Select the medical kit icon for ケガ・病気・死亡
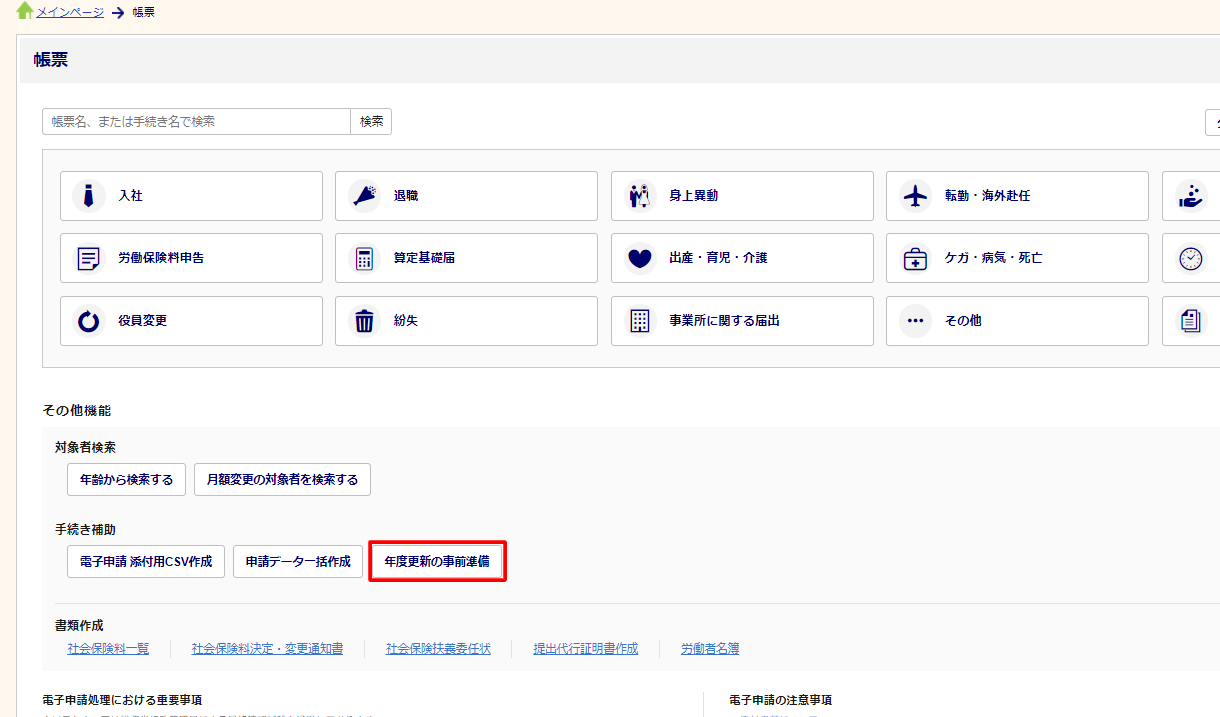 click(x=915, y=259)
